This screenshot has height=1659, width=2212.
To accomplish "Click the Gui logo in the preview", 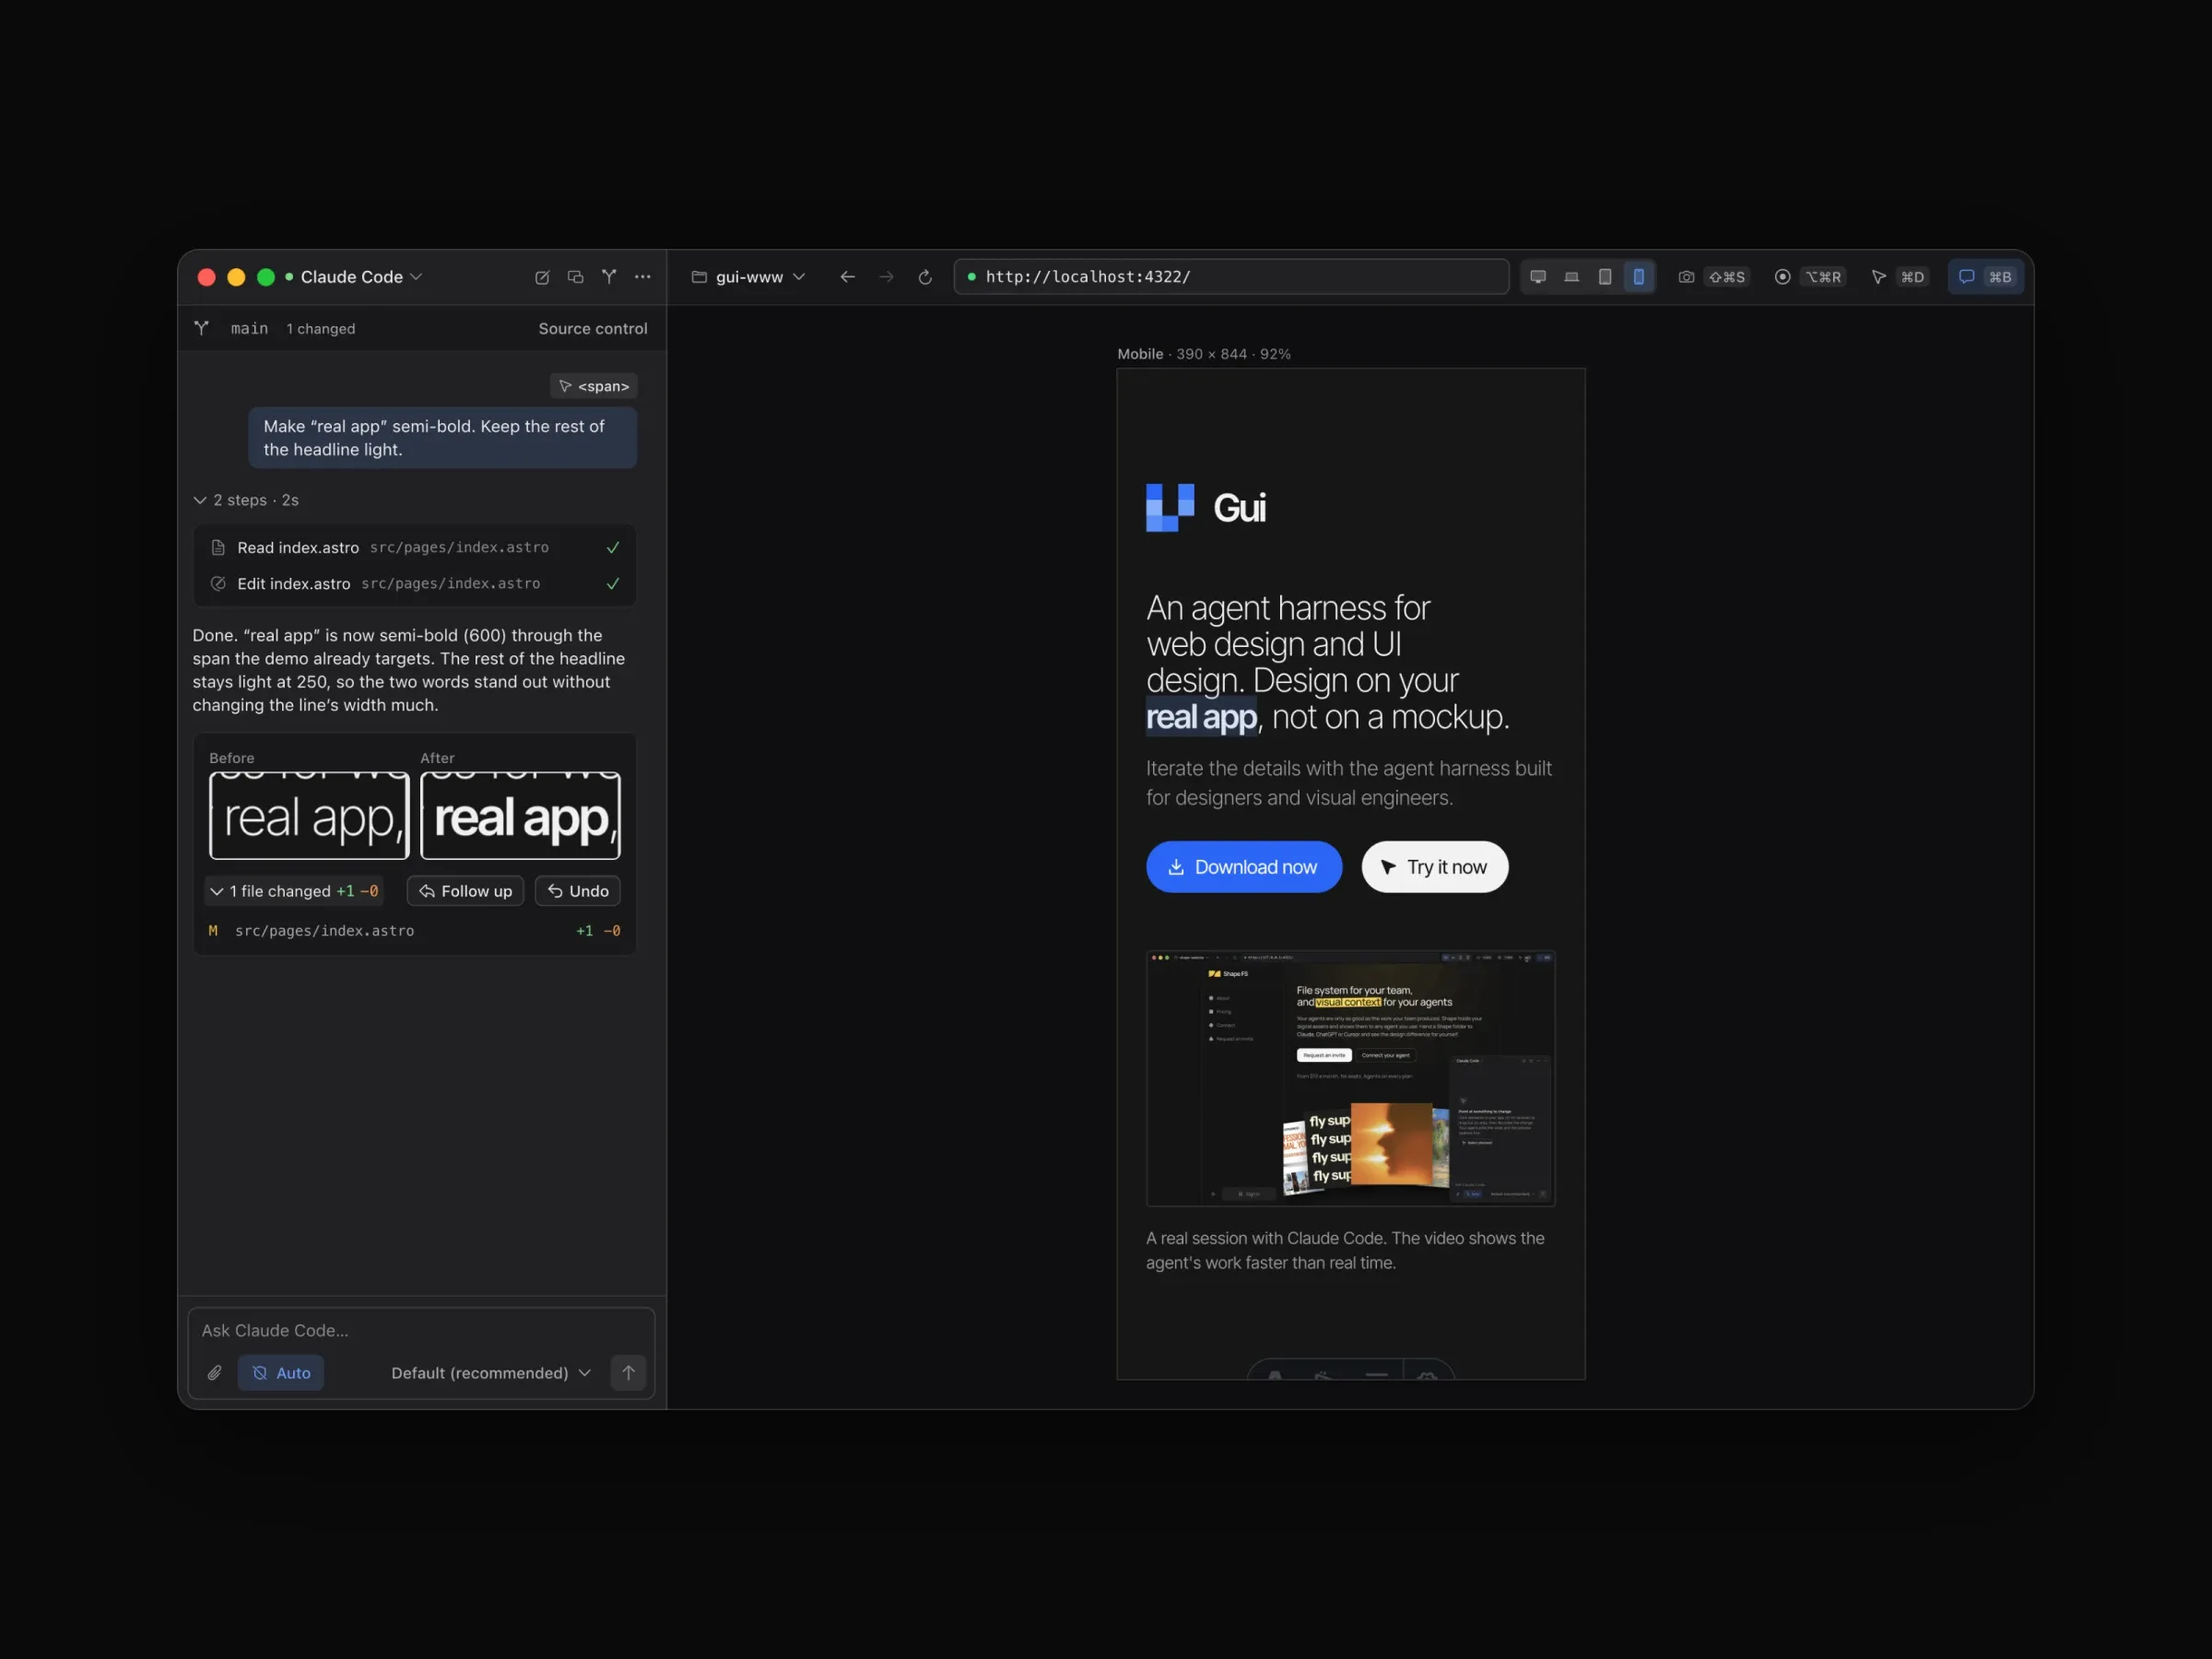I will point(1206,508).
